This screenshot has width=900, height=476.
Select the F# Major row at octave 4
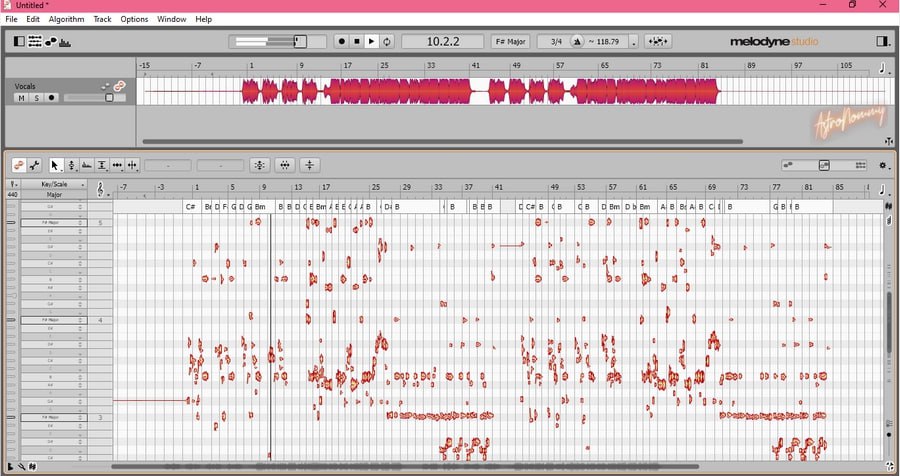53,320
